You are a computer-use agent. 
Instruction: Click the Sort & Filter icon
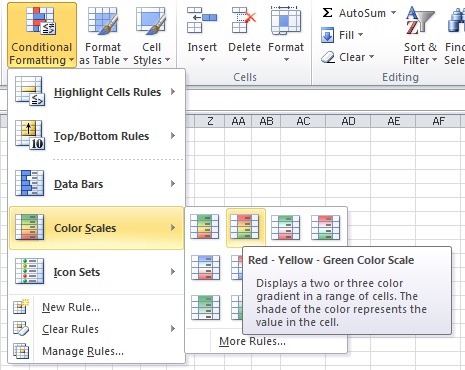tap(420, 21)
